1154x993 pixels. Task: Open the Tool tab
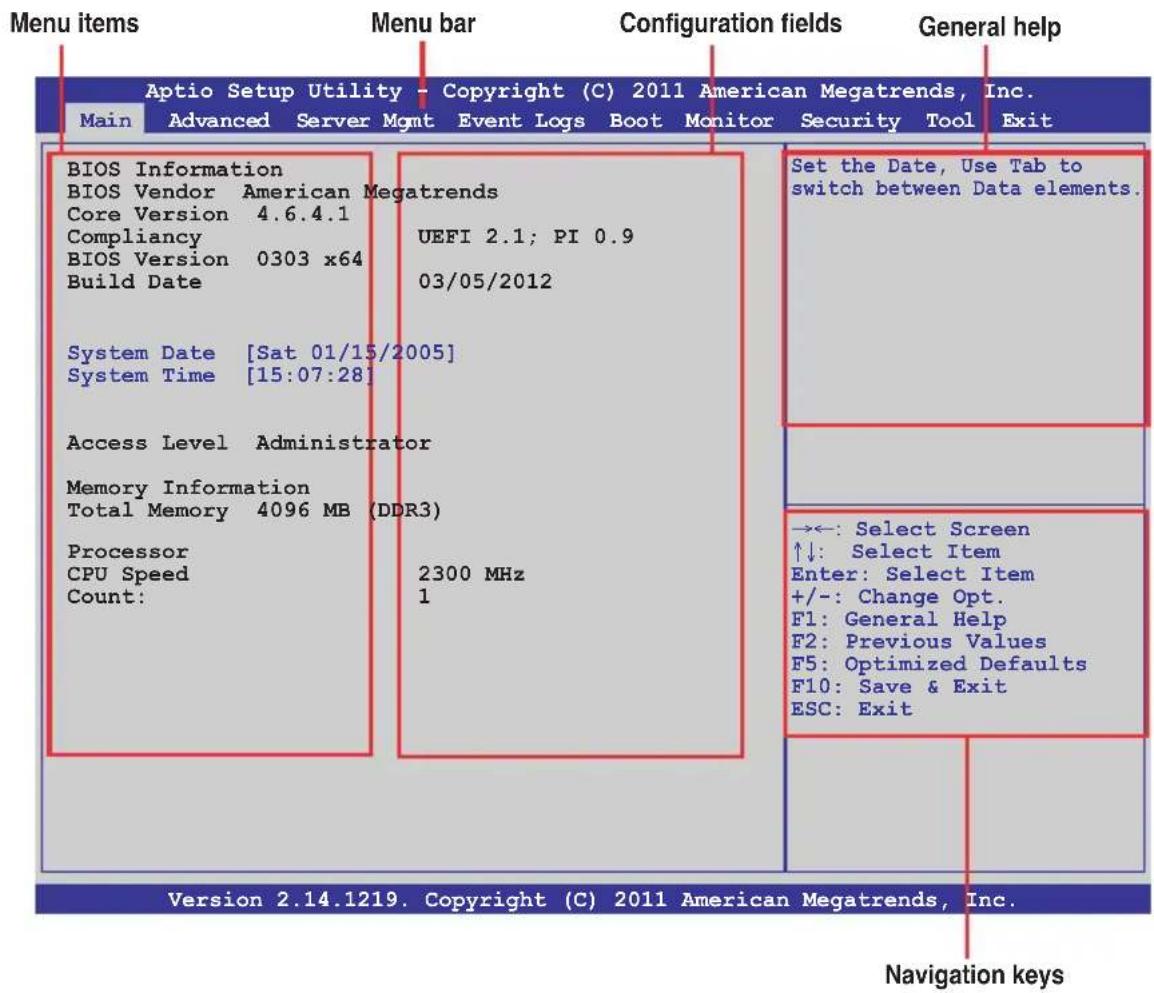click(949, 120)
